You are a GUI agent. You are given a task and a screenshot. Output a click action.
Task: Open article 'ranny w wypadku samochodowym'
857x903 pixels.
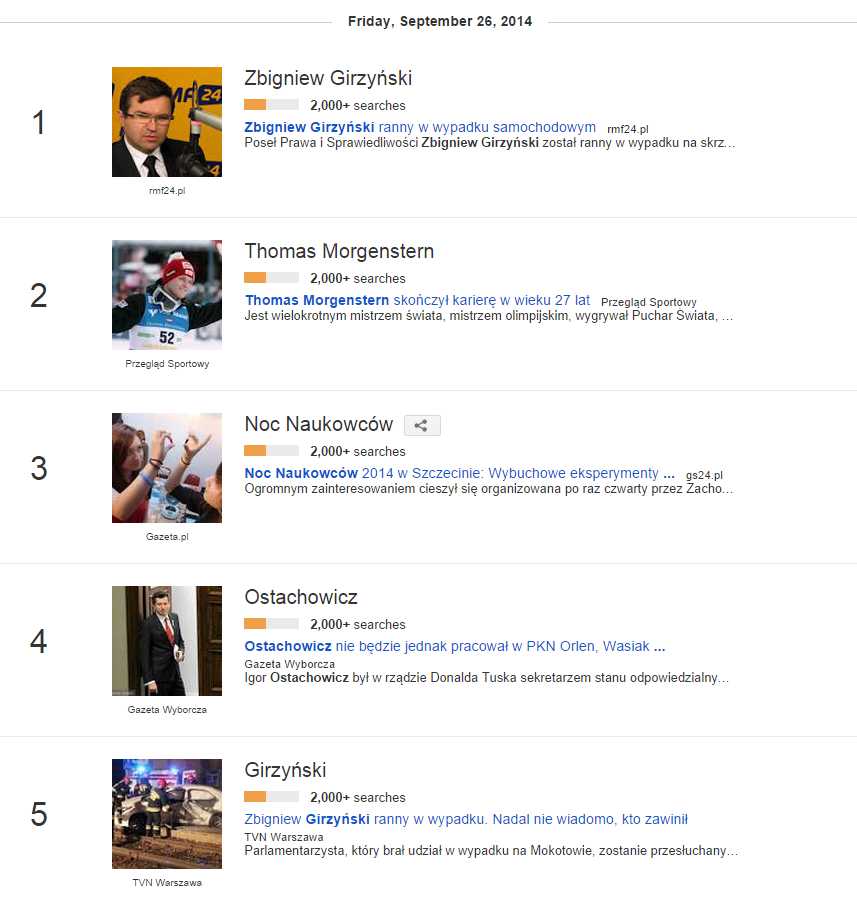[x=420, y=128]
